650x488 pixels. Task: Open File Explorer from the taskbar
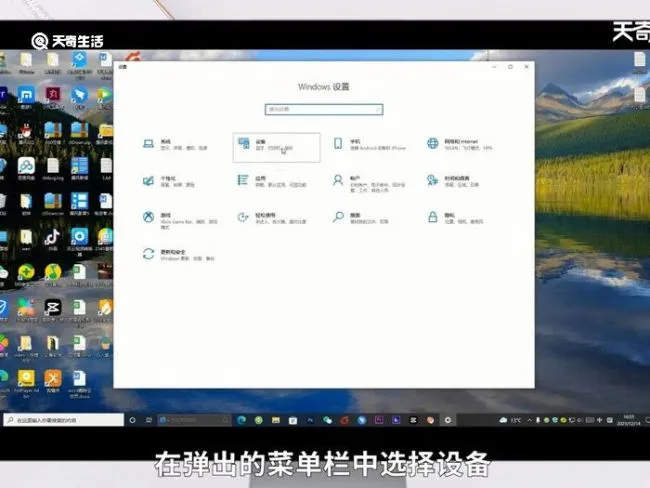point(276,420)
